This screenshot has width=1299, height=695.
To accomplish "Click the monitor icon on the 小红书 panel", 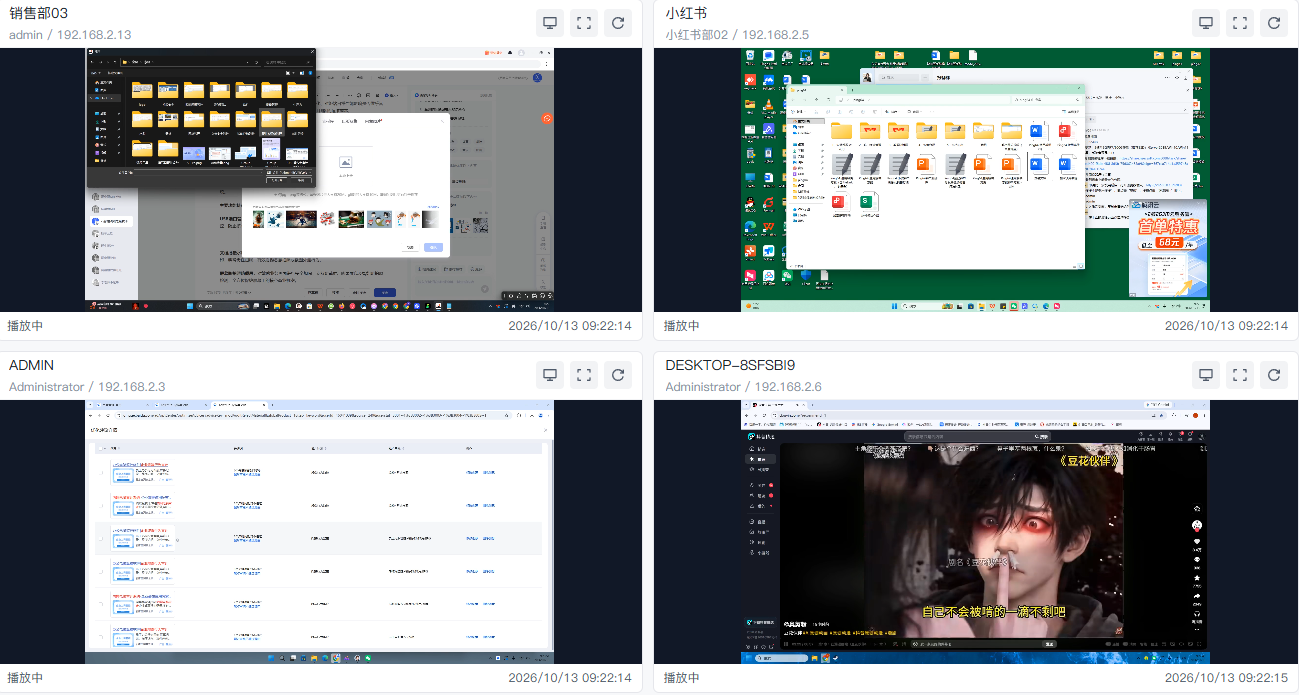I will pyautogui.click(x=1206, y=23).
